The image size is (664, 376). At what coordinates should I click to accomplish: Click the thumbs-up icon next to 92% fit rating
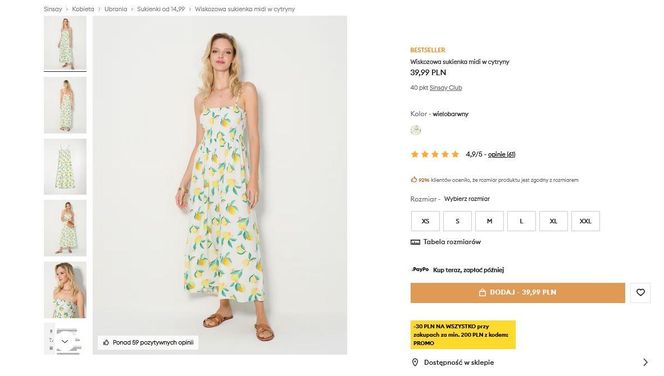[x=414, y=180]
